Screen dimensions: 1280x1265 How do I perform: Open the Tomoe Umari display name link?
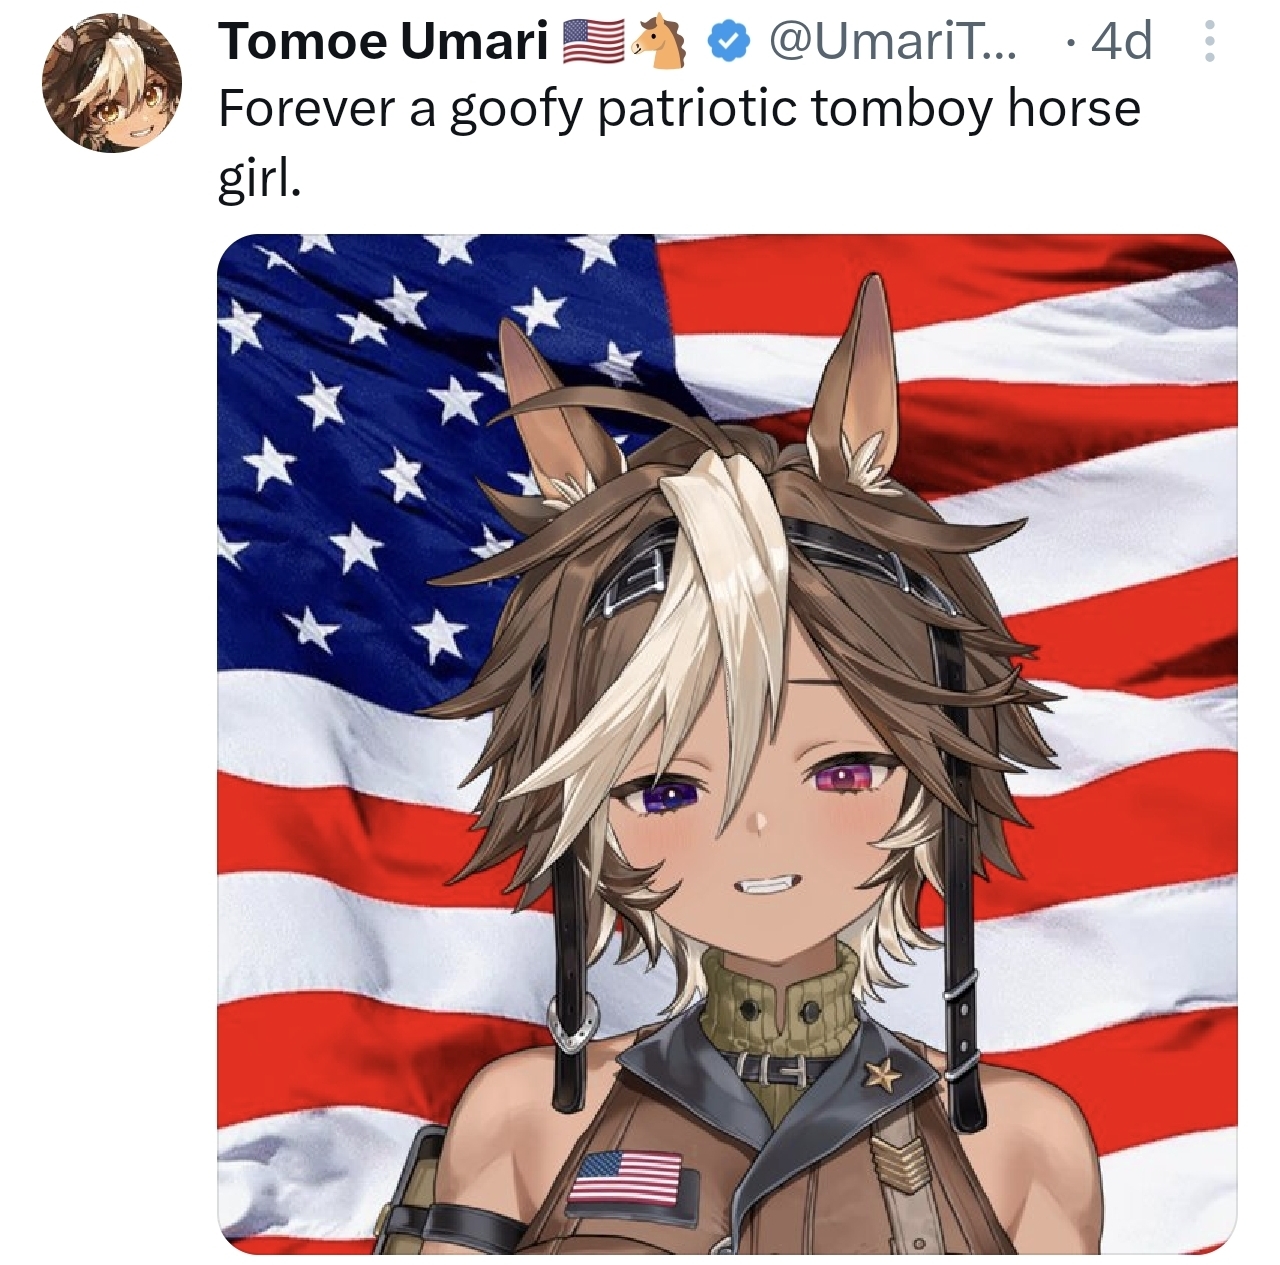click(383, 42)
